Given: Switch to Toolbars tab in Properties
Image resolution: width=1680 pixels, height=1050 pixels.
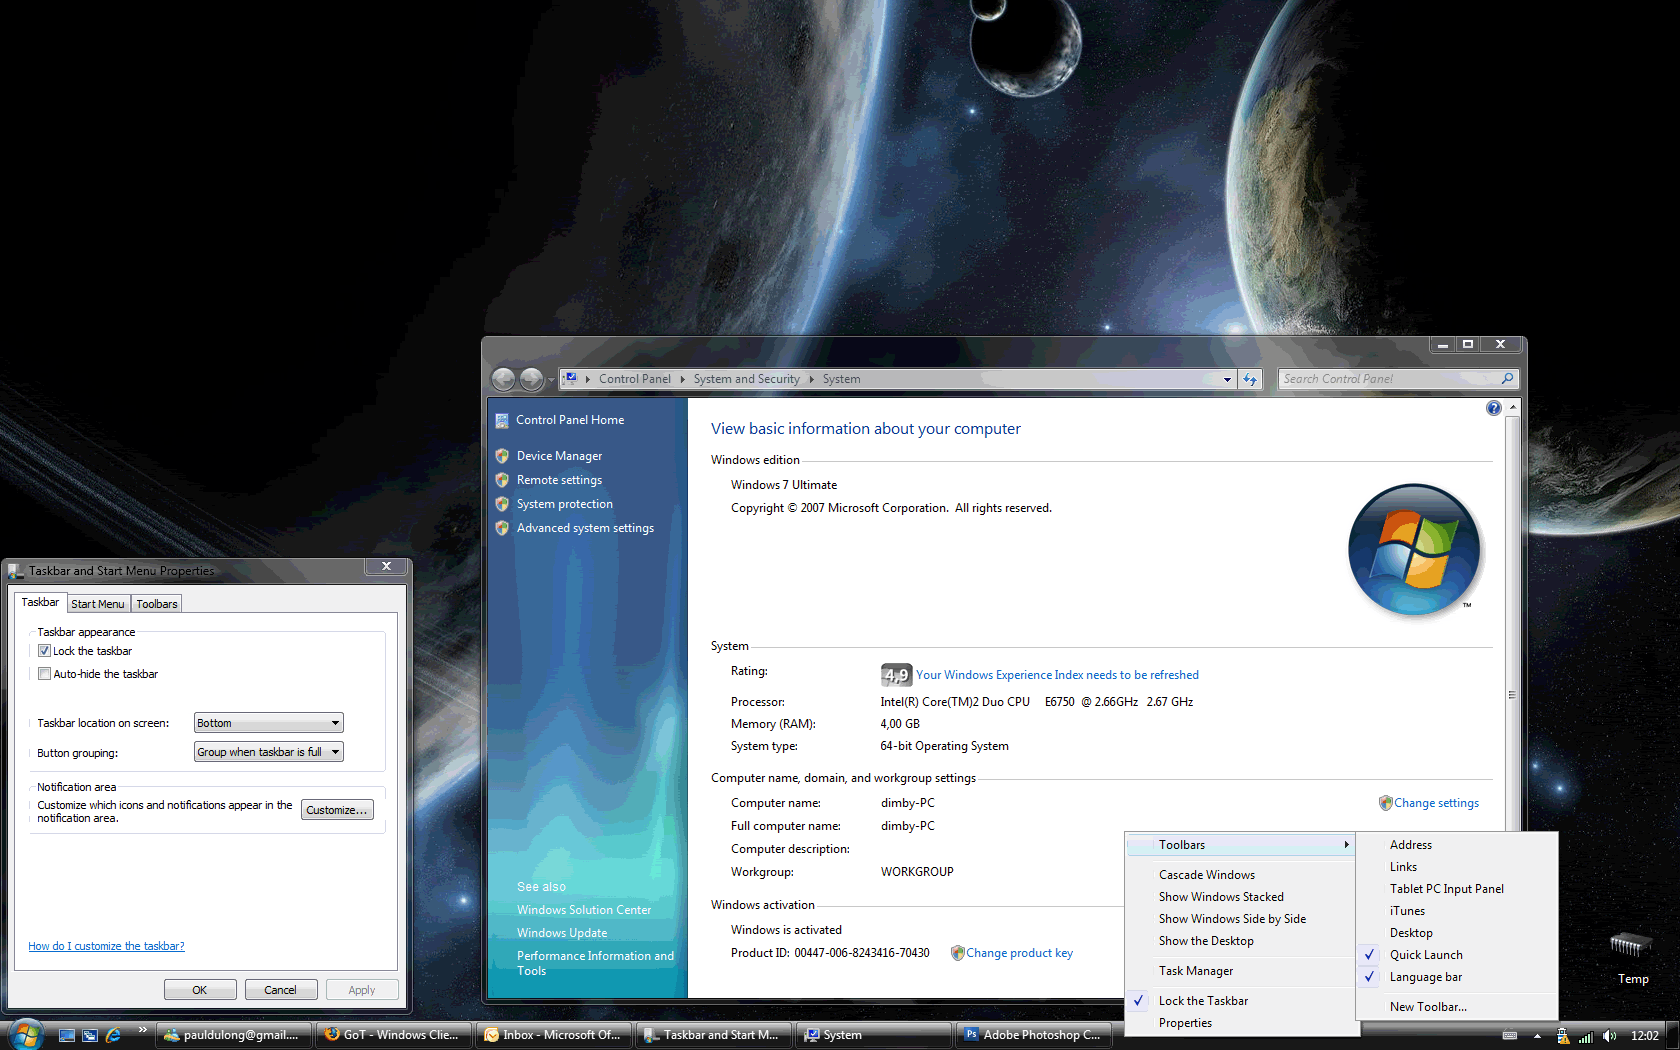Looking at the screenshot, I should pos(157,604).
